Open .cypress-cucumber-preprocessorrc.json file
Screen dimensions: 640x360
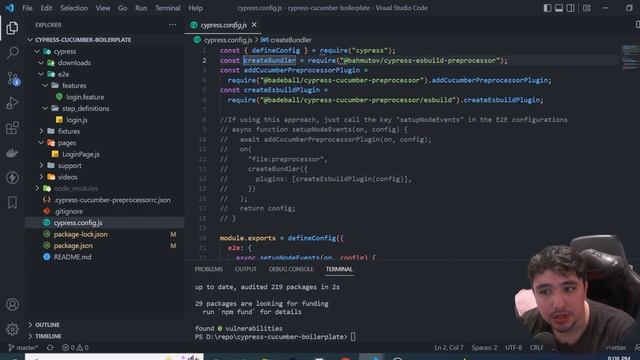(112, 200)
